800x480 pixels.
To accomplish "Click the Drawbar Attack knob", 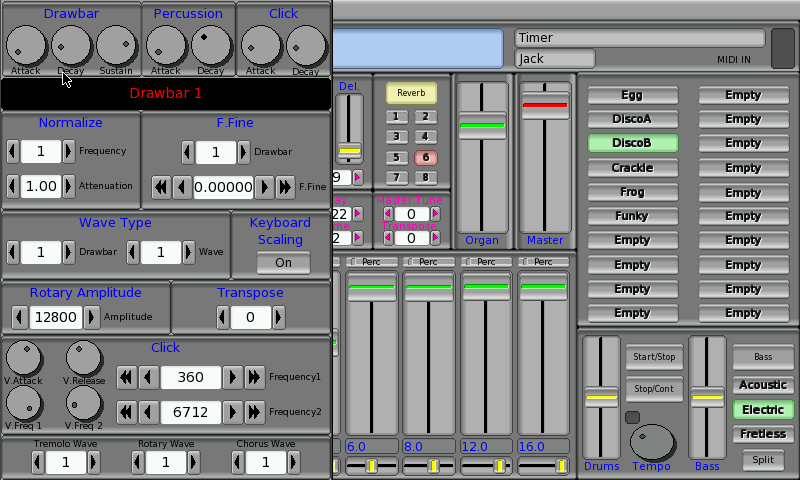I will pyautogui.click(x=26, y=46).
